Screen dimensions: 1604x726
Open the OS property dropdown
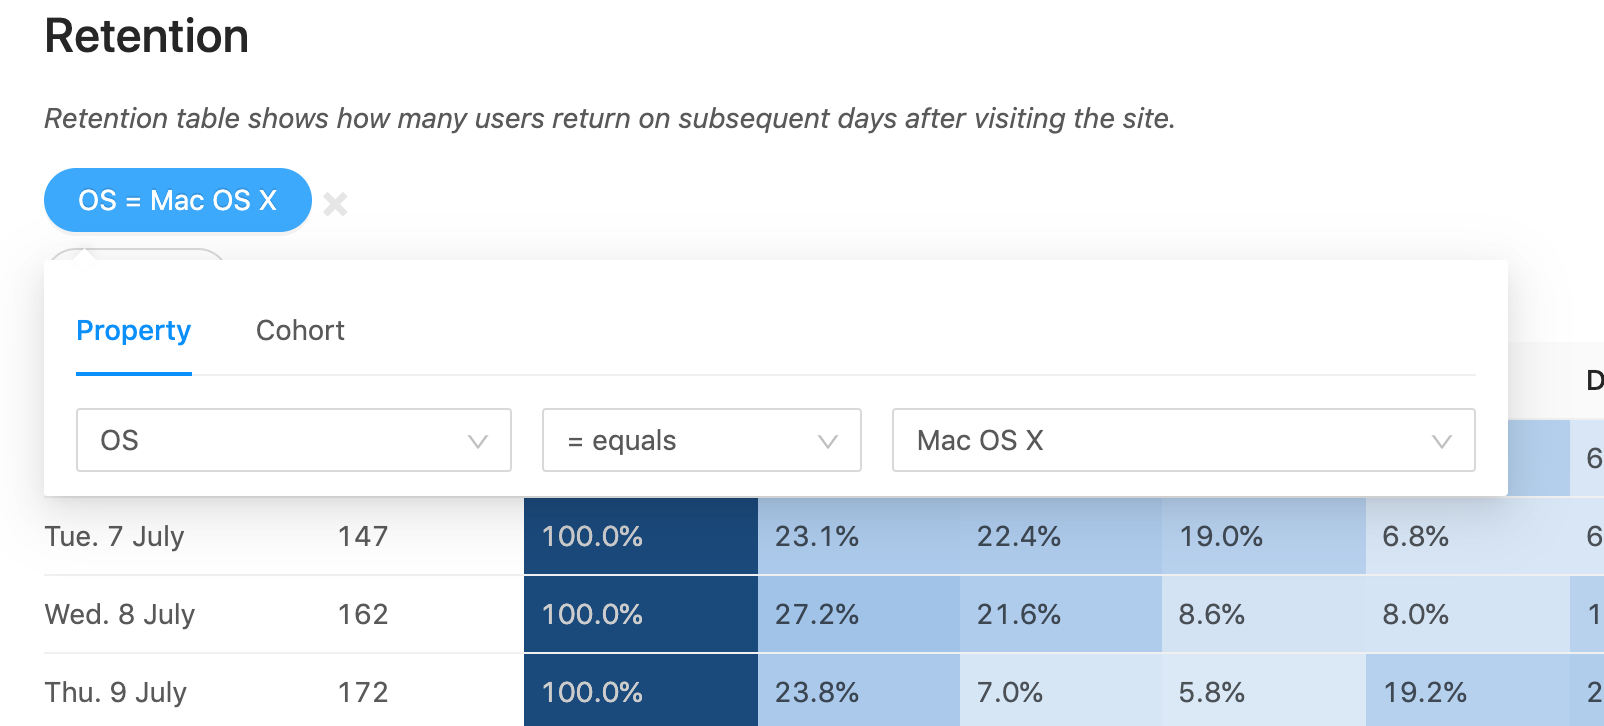293,440
